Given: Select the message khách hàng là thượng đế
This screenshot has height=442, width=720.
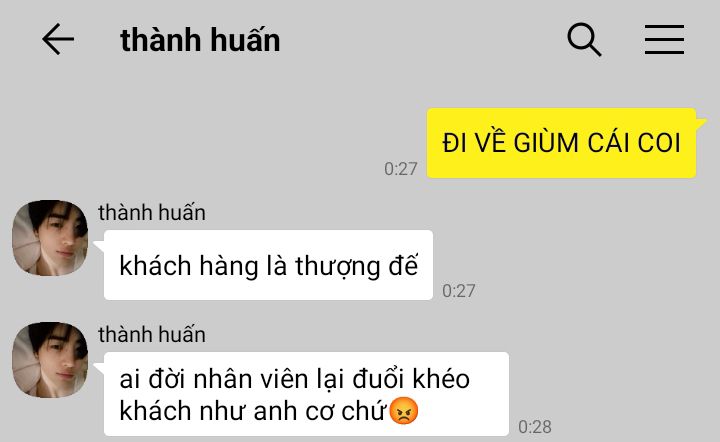Looking at the screenshot, I should point(268,265).
